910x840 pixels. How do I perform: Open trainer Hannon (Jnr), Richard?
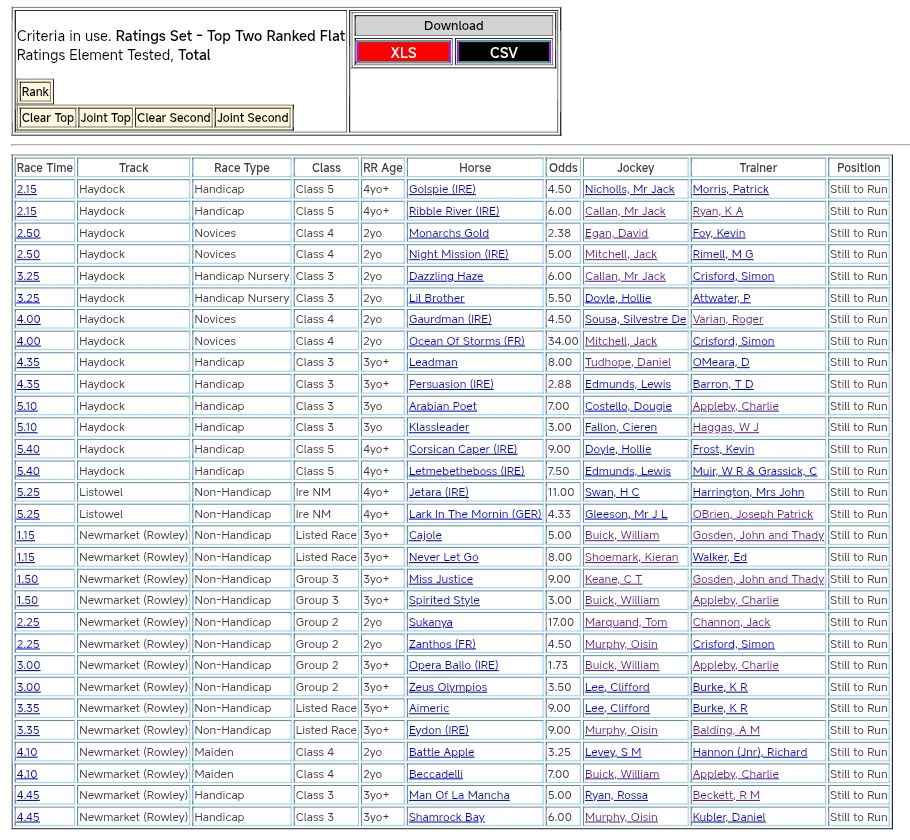[x=749, y=752]
